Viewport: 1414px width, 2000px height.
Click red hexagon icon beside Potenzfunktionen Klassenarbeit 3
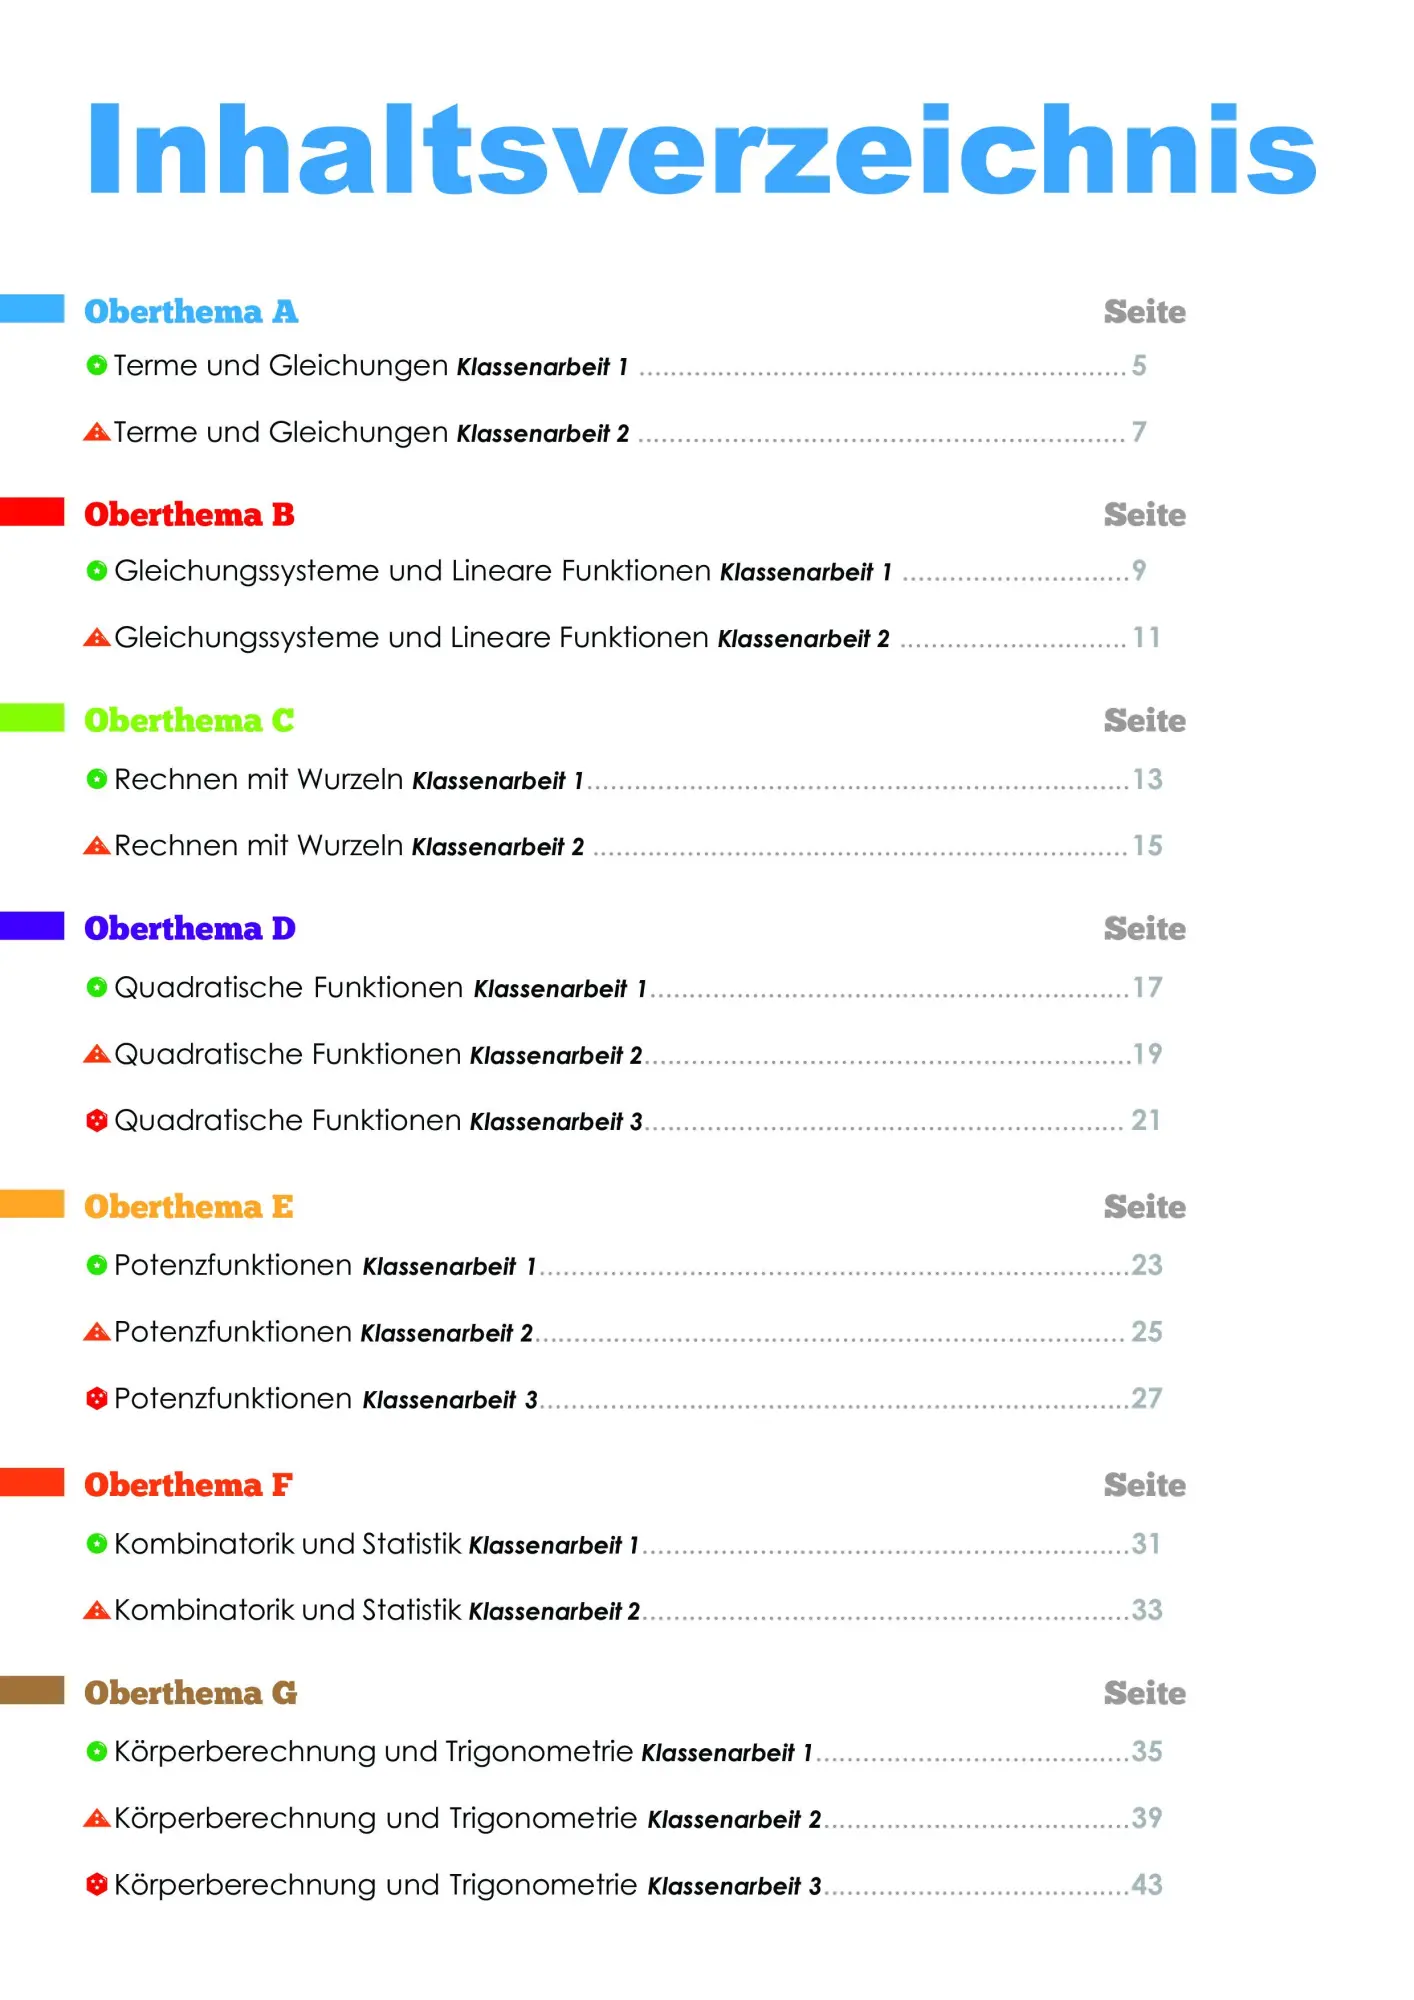pyautogui.click(x=96, y=1398)
